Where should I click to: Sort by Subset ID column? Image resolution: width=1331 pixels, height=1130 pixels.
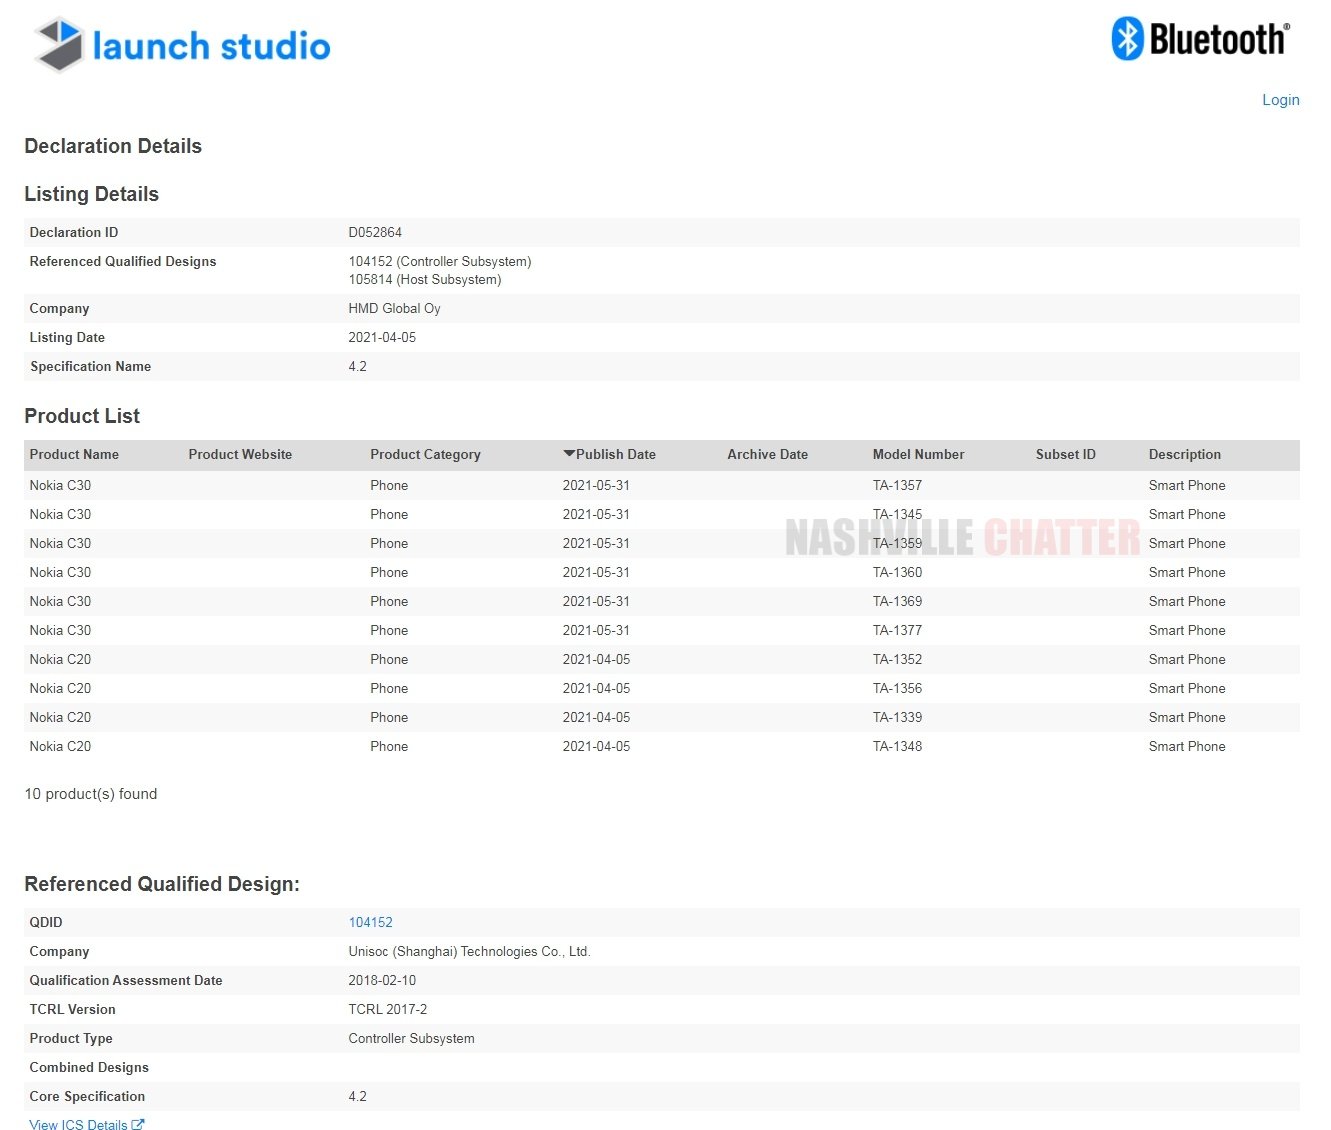click(x=1065, y=454)
